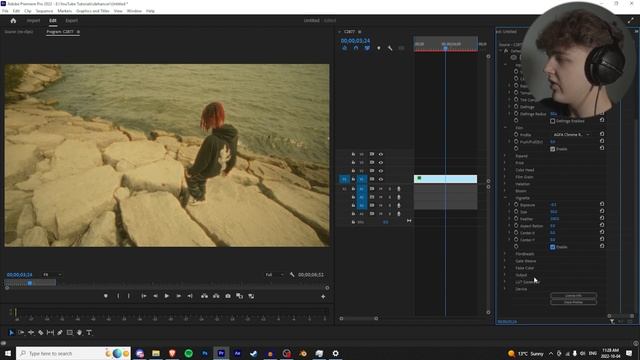Pick the Hand tool
The image size is (640, 360).
[80, 333]
